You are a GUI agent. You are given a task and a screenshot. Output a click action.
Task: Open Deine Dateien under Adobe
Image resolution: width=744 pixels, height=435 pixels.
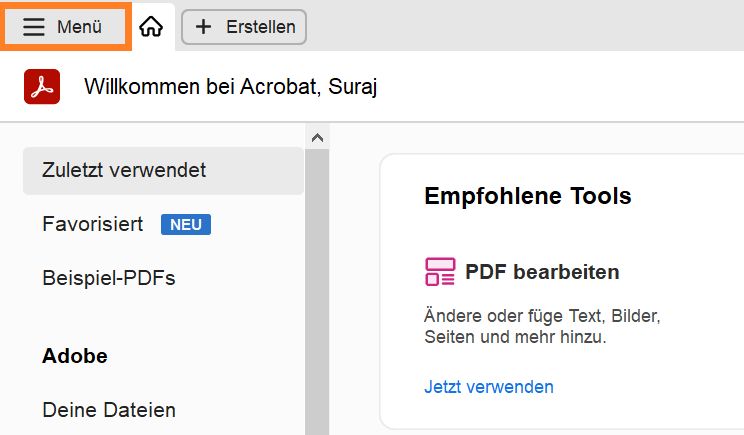tap(109, 410)
